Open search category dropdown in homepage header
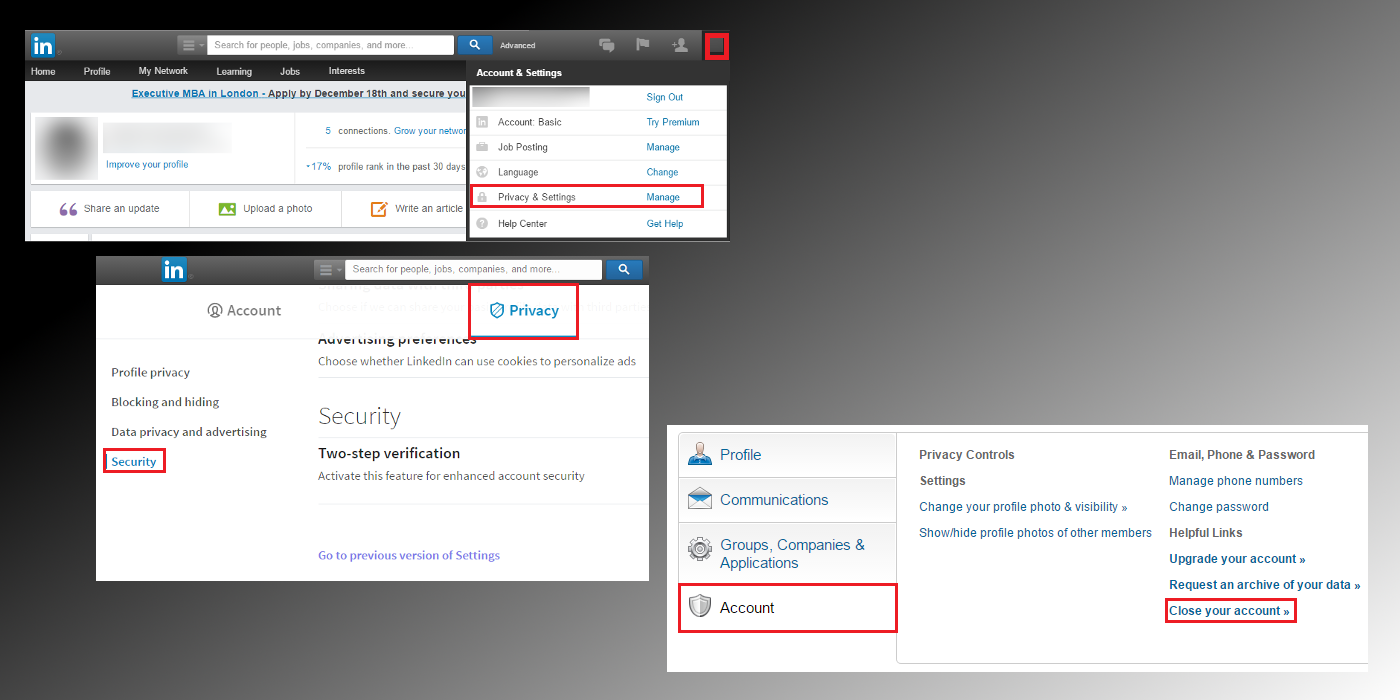Image resolution: width=1400 pixels, height=700 pixels. [191, 45]
